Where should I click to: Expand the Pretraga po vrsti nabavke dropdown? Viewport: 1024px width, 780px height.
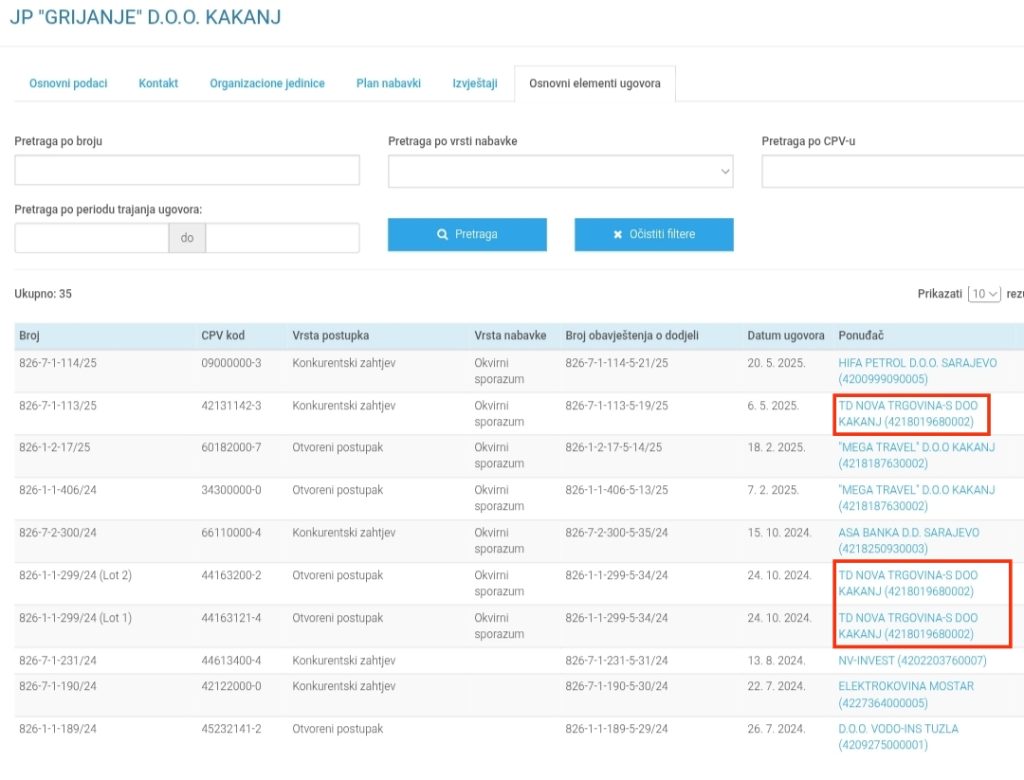click(560, 171)
